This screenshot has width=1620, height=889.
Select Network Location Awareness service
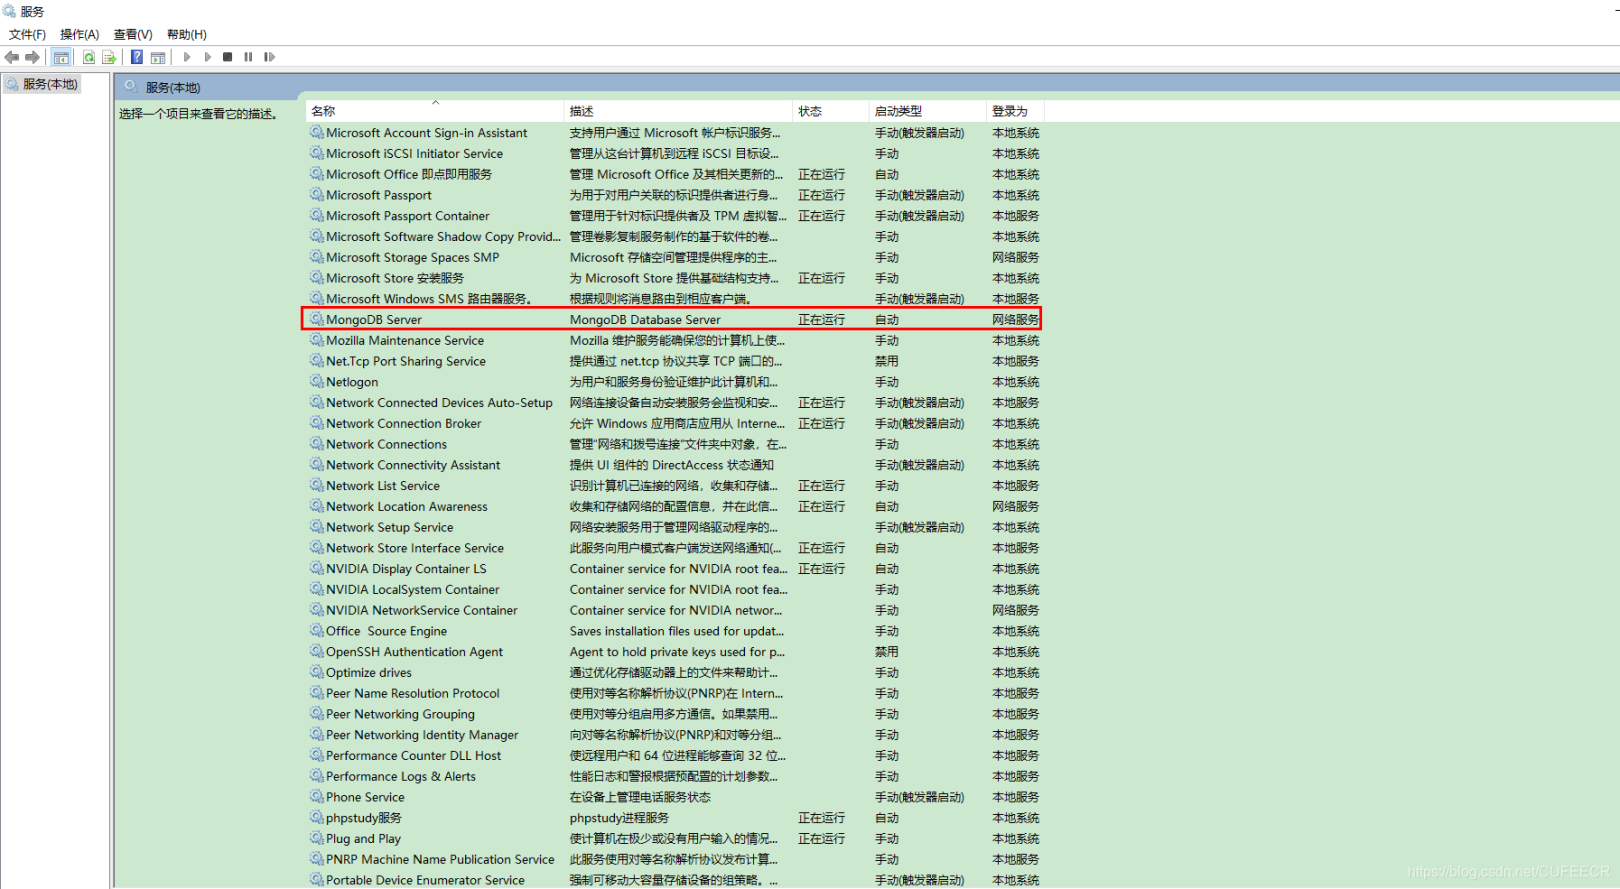(407, 507)
